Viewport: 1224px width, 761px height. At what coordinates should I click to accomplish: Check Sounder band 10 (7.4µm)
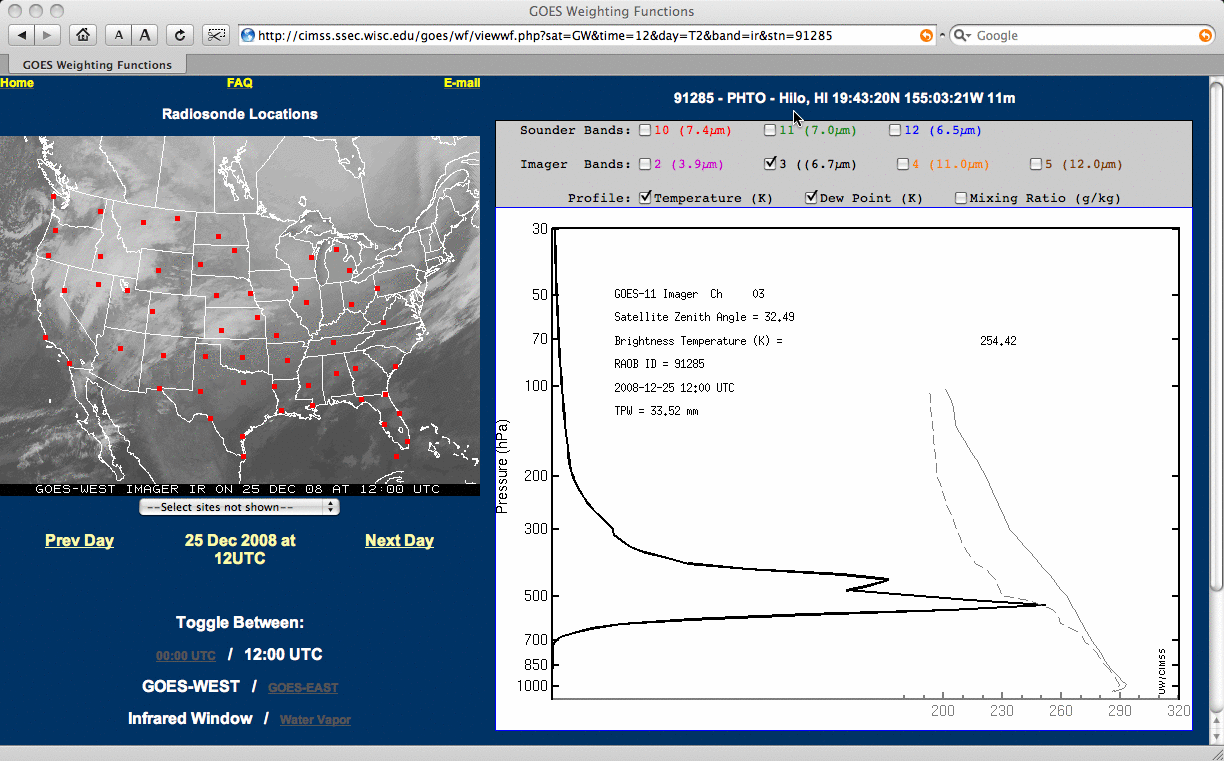[645, 130]
